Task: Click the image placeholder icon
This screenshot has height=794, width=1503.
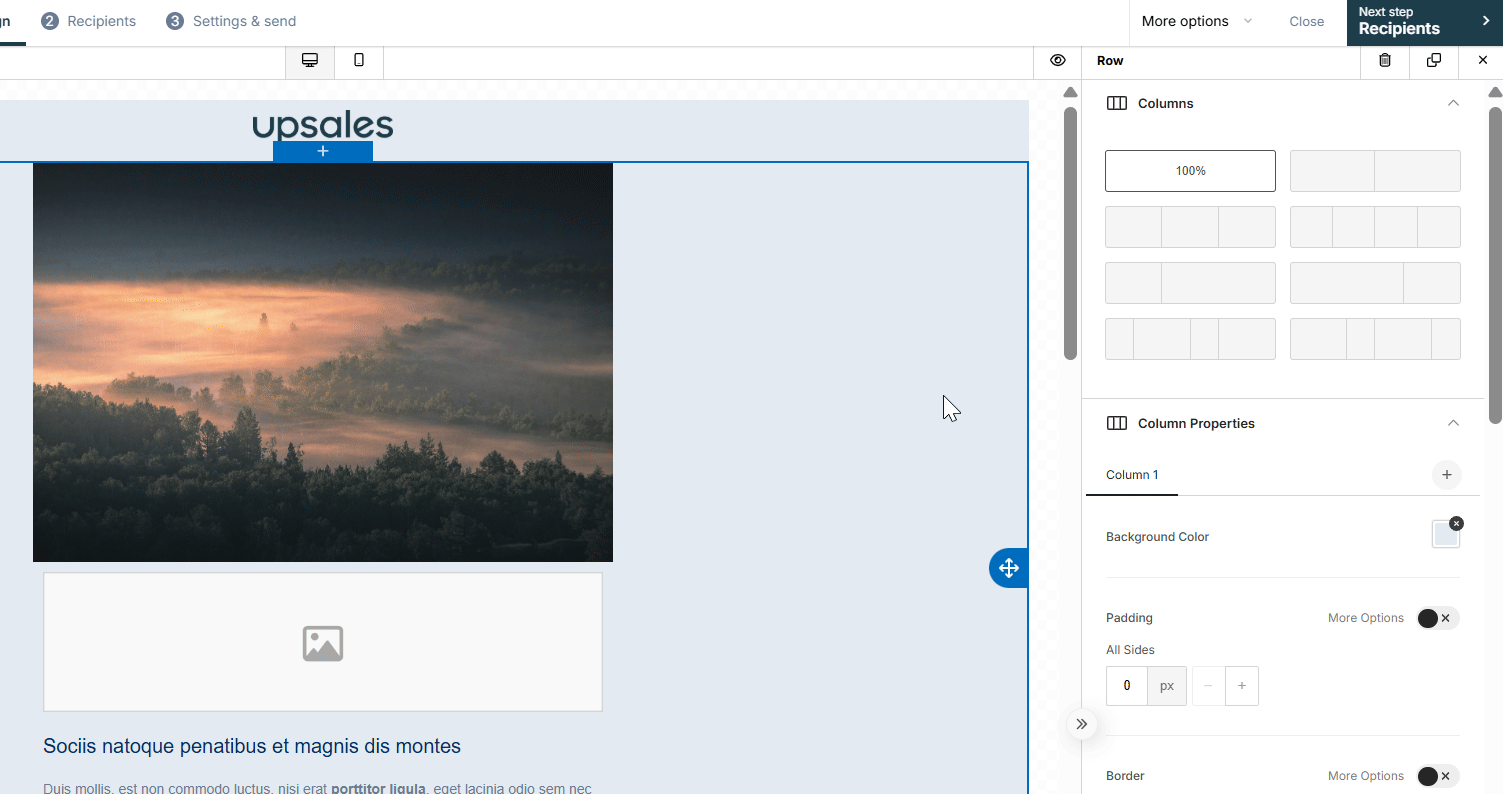Action: (x=323, y=643)
